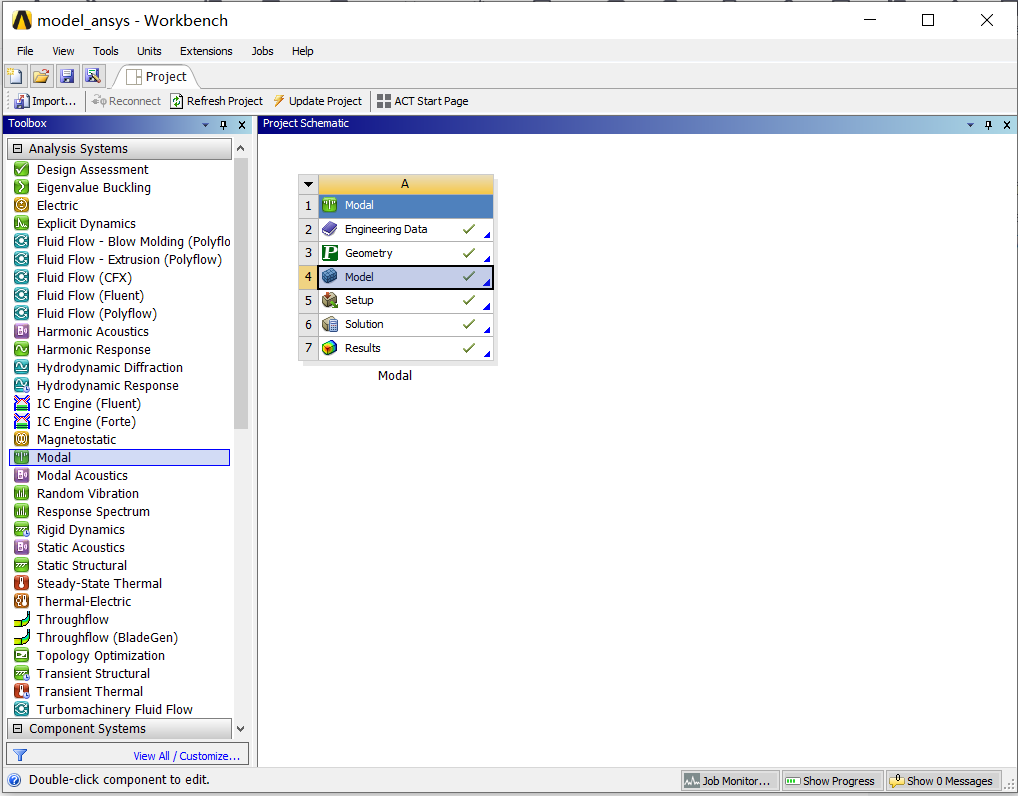Click Update Project

click(317, 101)
